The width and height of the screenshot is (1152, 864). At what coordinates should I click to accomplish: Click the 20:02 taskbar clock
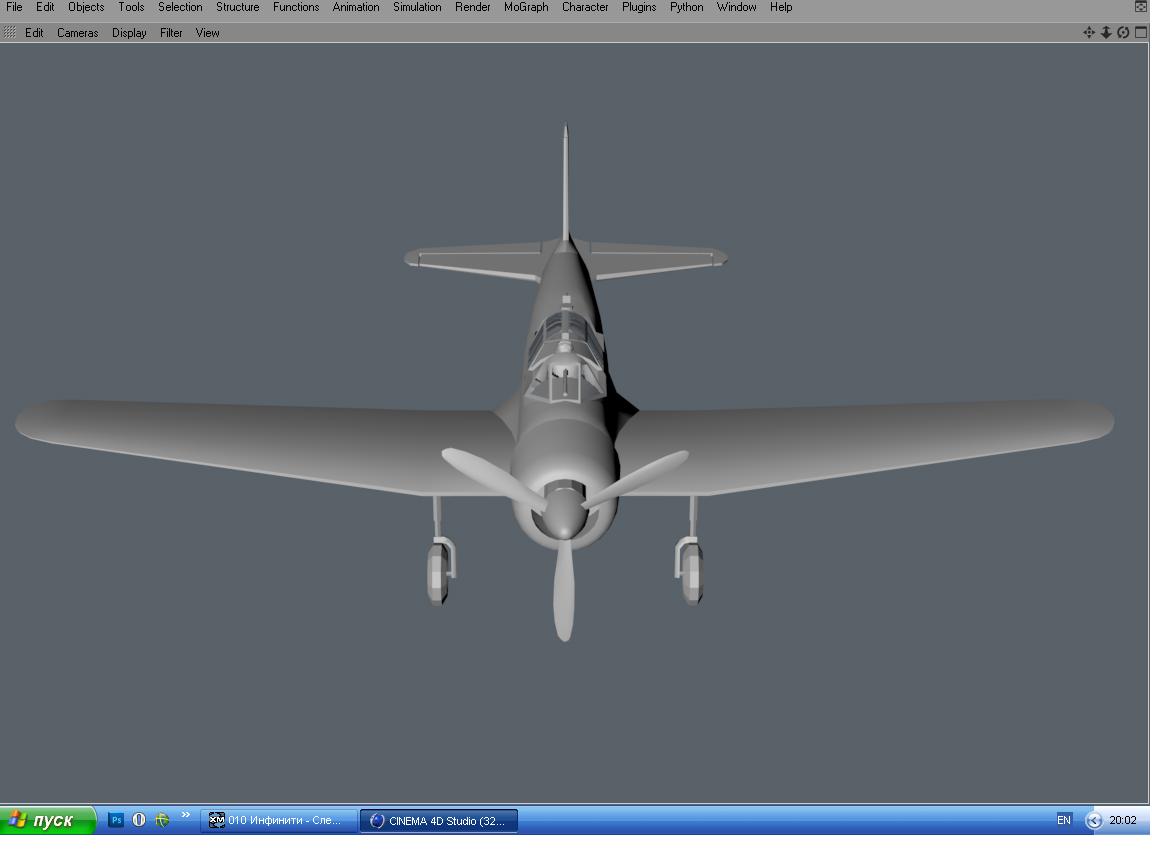1123,820
